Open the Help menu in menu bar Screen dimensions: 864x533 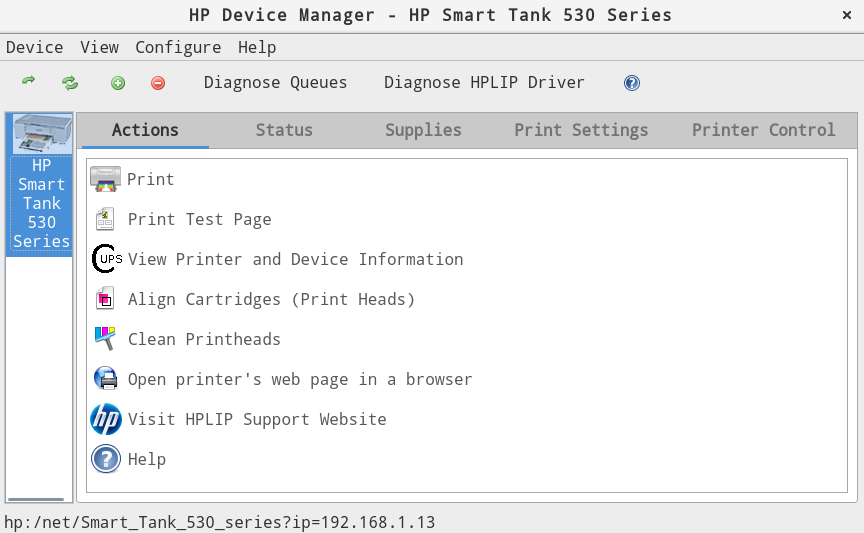[x=257, y=47]
